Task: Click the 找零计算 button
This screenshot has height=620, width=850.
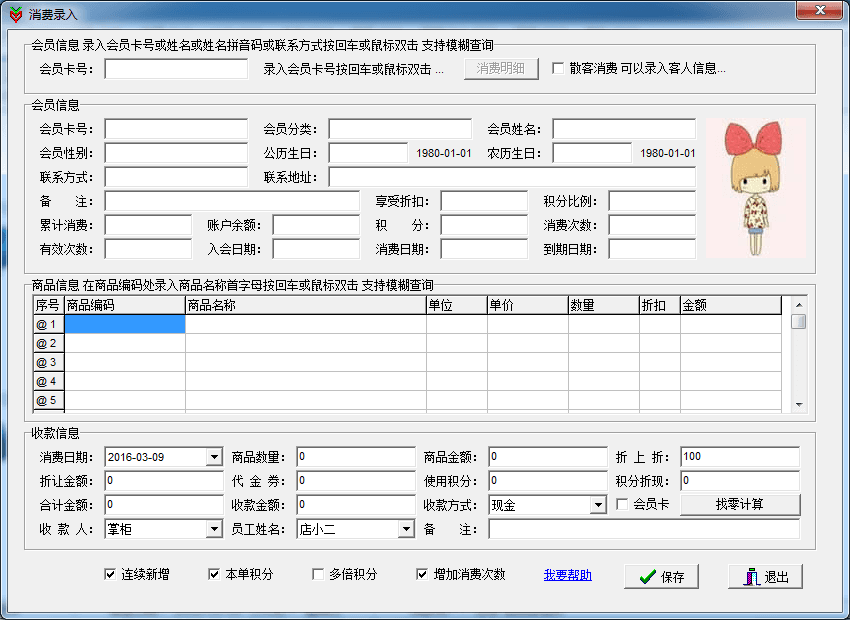Action: (x=740, y=505)
